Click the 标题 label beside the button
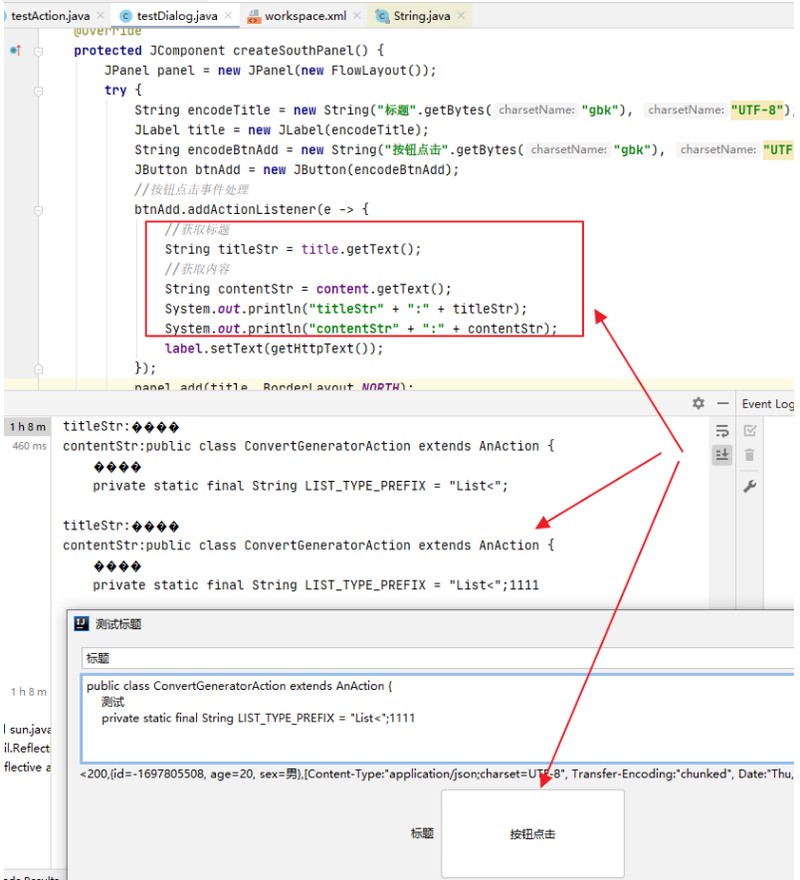This screenshot has height=880, width=800. point(422,833)
